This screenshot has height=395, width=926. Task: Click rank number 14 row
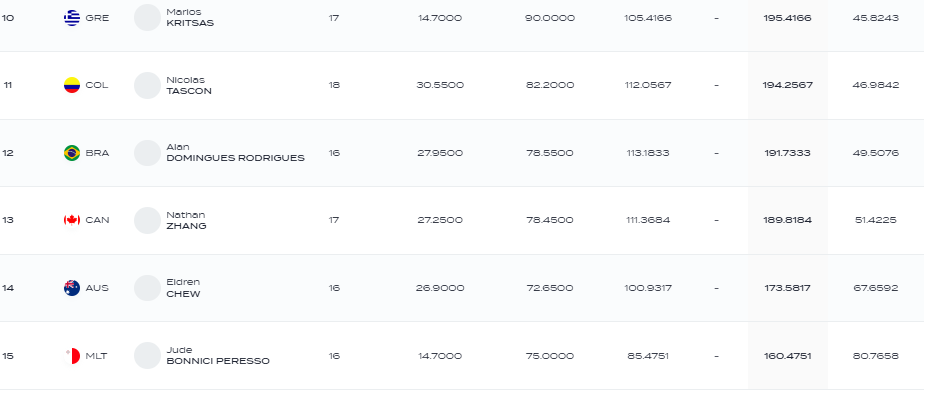click(463, 288)
